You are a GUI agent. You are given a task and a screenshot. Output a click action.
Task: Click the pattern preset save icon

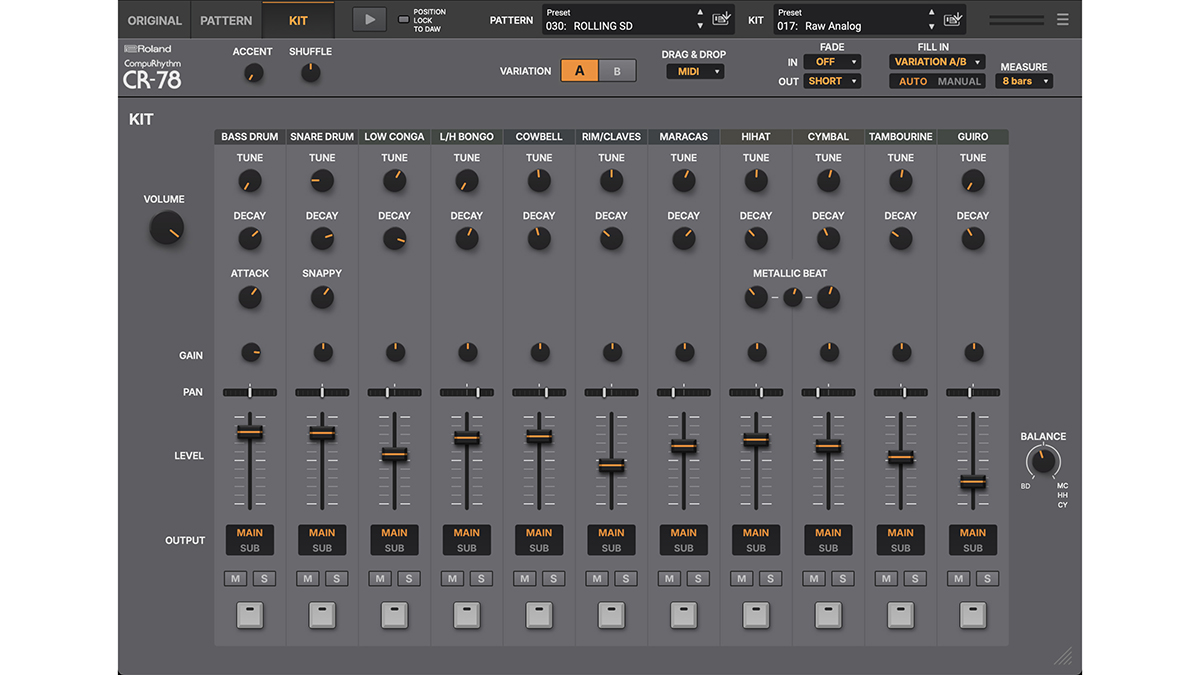click(x=721, y=19)
